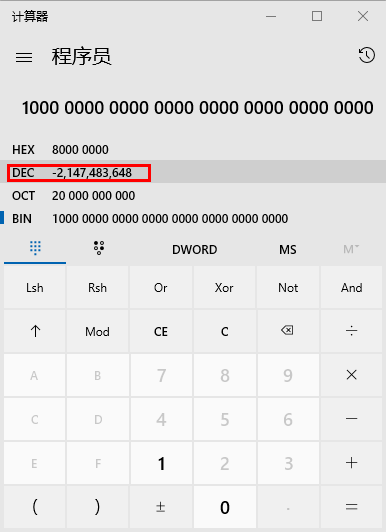
Task: Apply the Or bitwise operator
Action: click(x=161, y=287)
